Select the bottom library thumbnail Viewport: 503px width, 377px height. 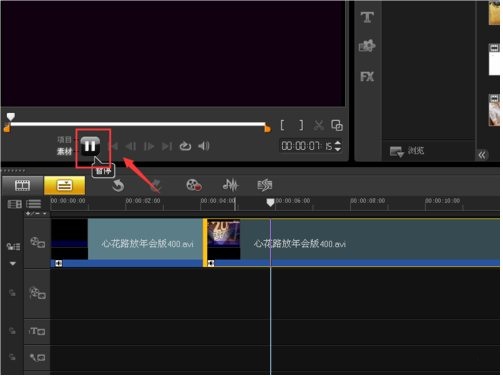[494, 110]
